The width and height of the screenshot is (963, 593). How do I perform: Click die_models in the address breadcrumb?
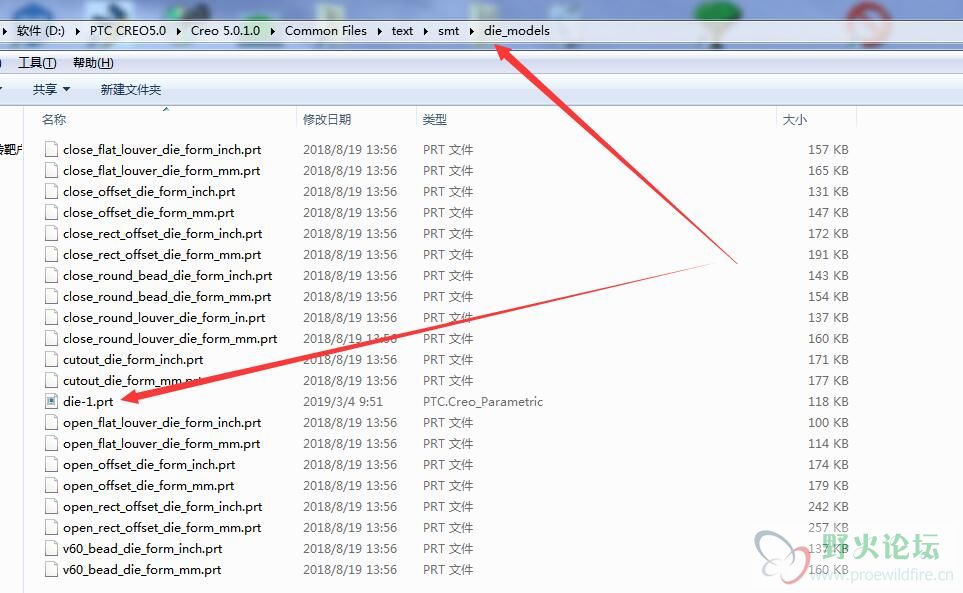click(517, 31)
